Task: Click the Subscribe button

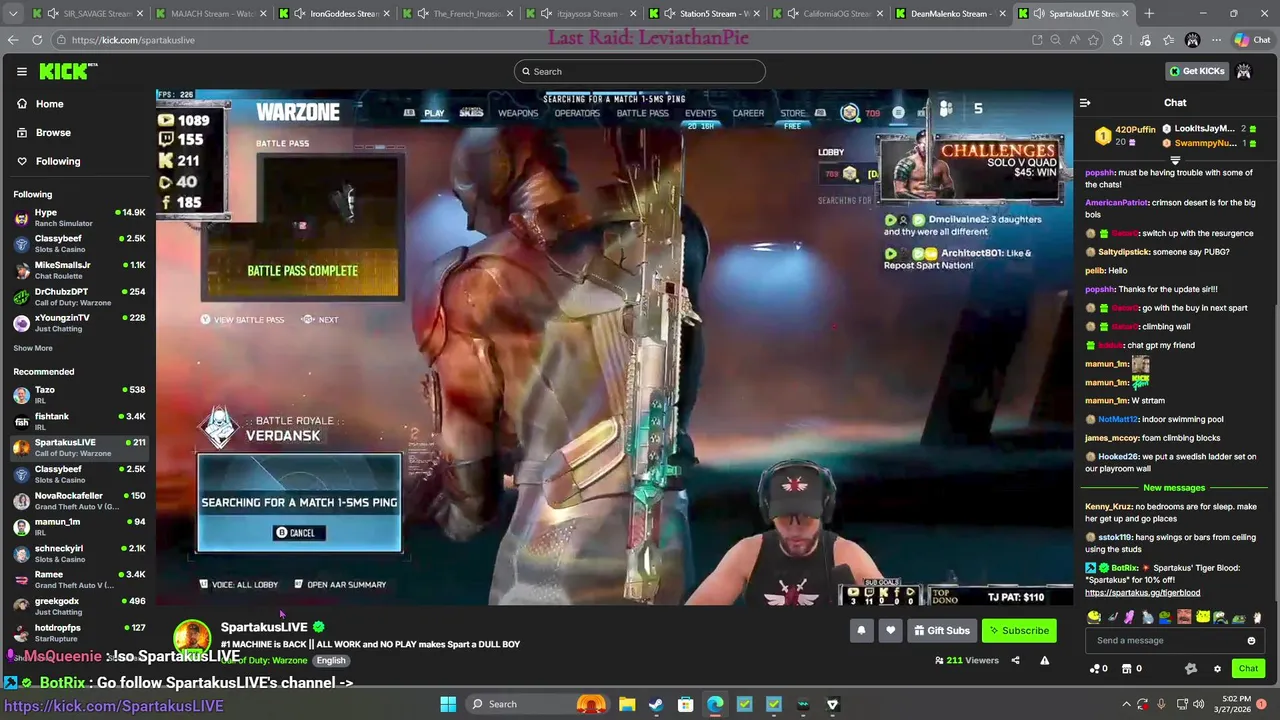Action: 1019,631
